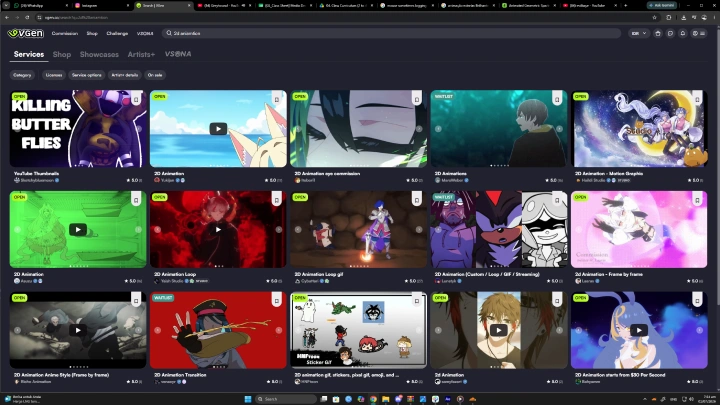Open the Artist+ details filter

[x=124, y=75]
